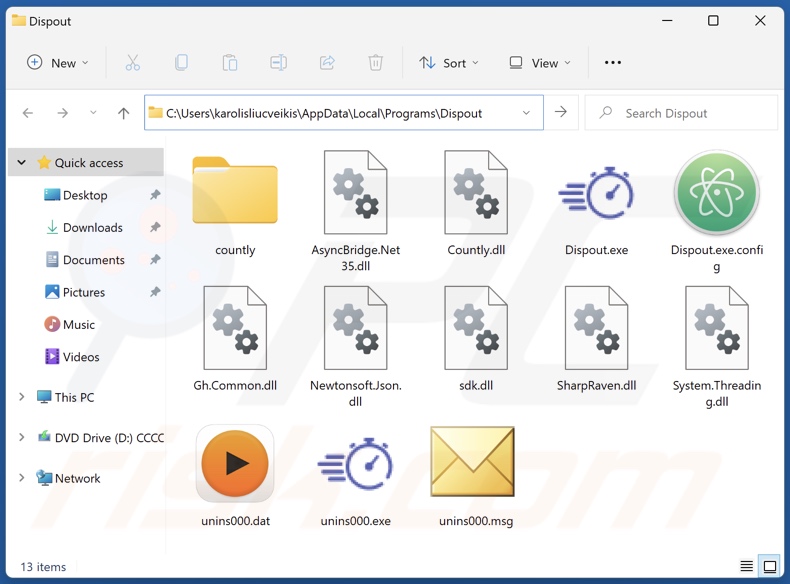Click the Go to arrow beside address
The width and height of the screenshot is (790, 584).
tap(561, 112)
